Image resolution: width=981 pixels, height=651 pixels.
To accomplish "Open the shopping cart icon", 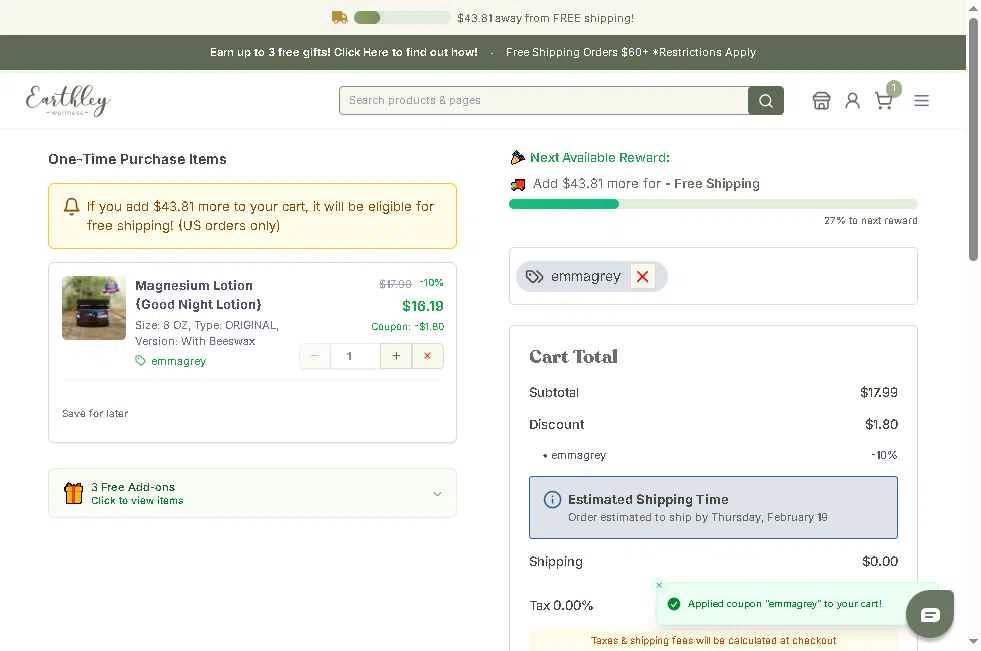I will (x=883, y=101).
